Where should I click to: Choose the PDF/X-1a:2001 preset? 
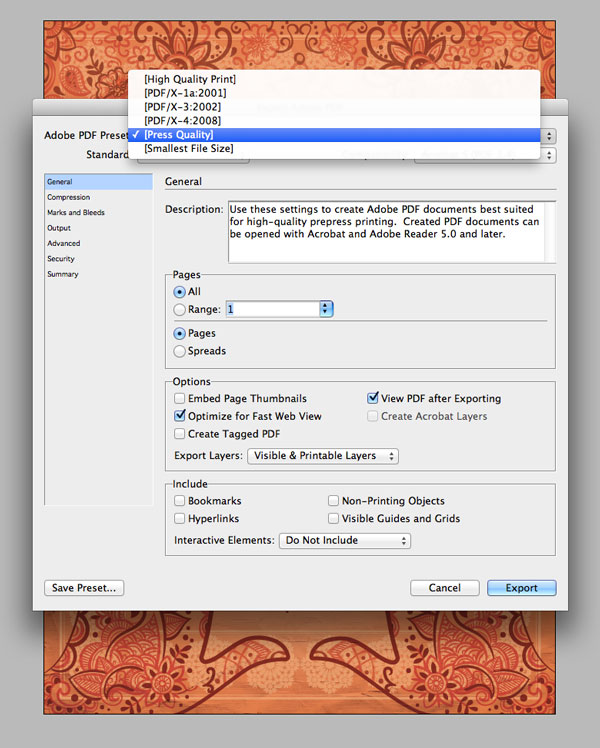pyautogui.click(x=334, y=93)
